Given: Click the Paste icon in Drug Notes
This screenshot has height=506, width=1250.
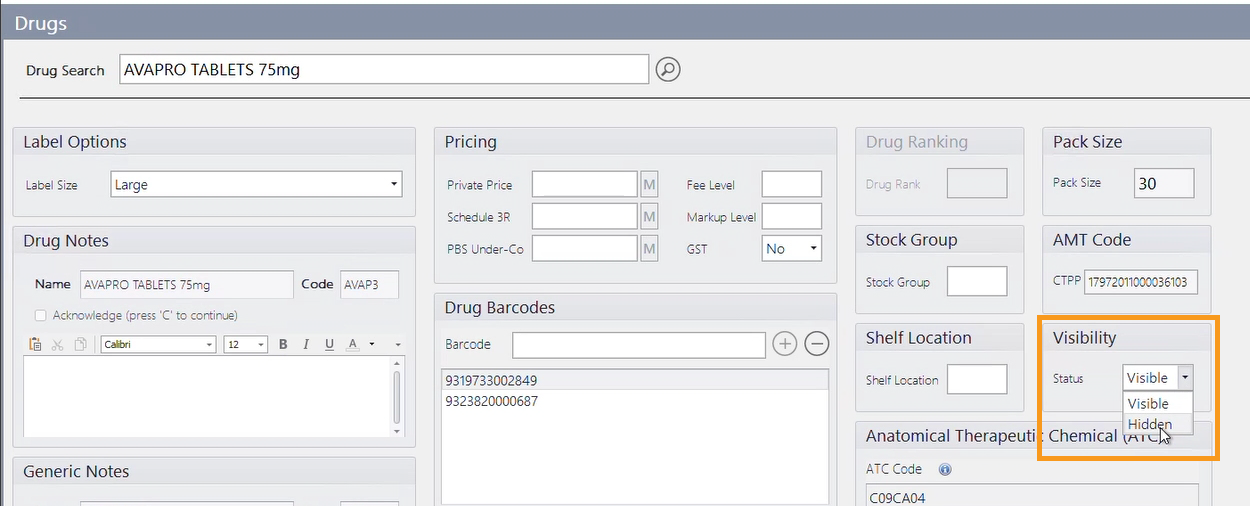Looking at the screenshot, I should coord(36,344).
